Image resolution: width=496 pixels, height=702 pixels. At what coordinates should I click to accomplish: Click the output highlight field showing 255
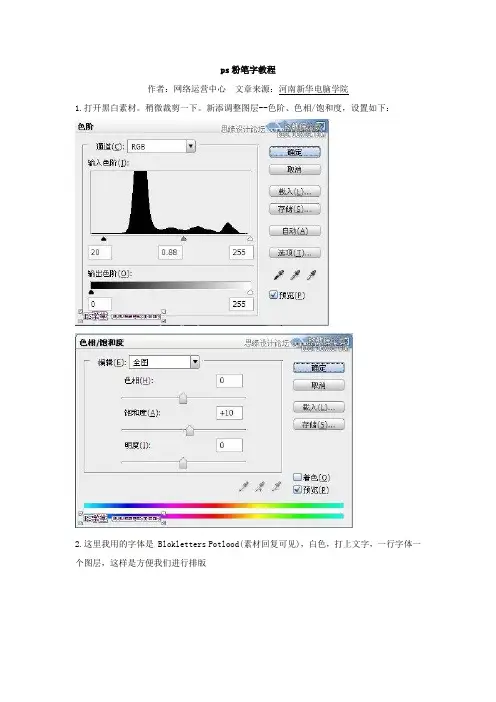click(x=241, y=304)
